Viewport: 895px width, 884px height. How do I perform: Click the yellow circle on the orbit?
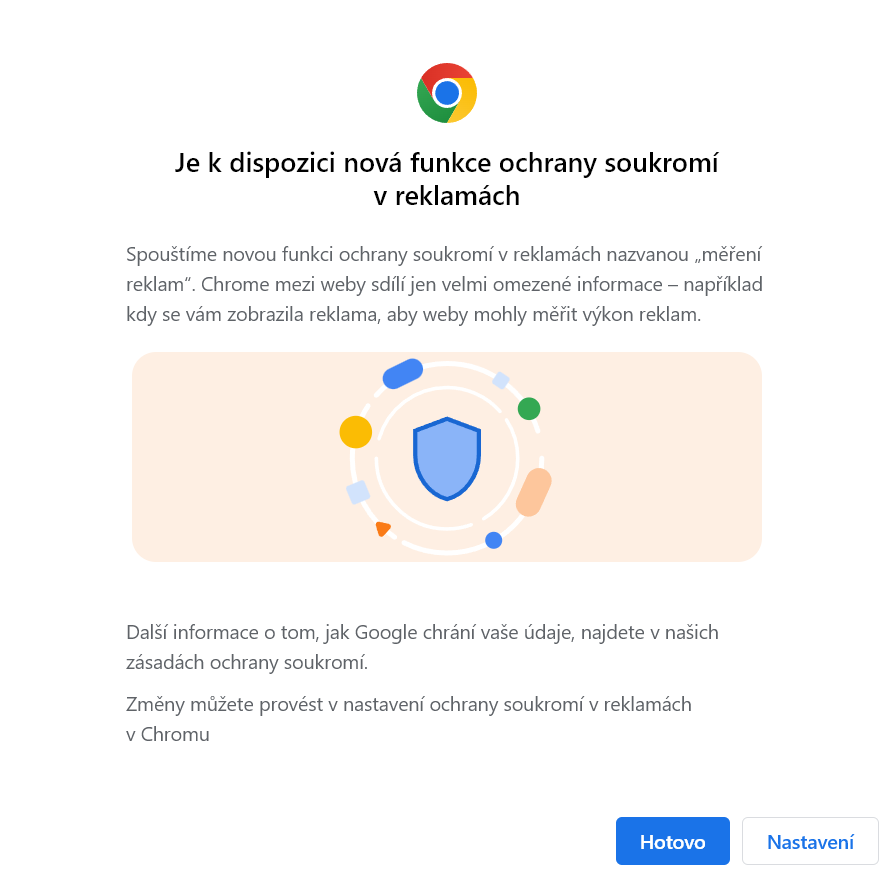[x=356, y=432]
